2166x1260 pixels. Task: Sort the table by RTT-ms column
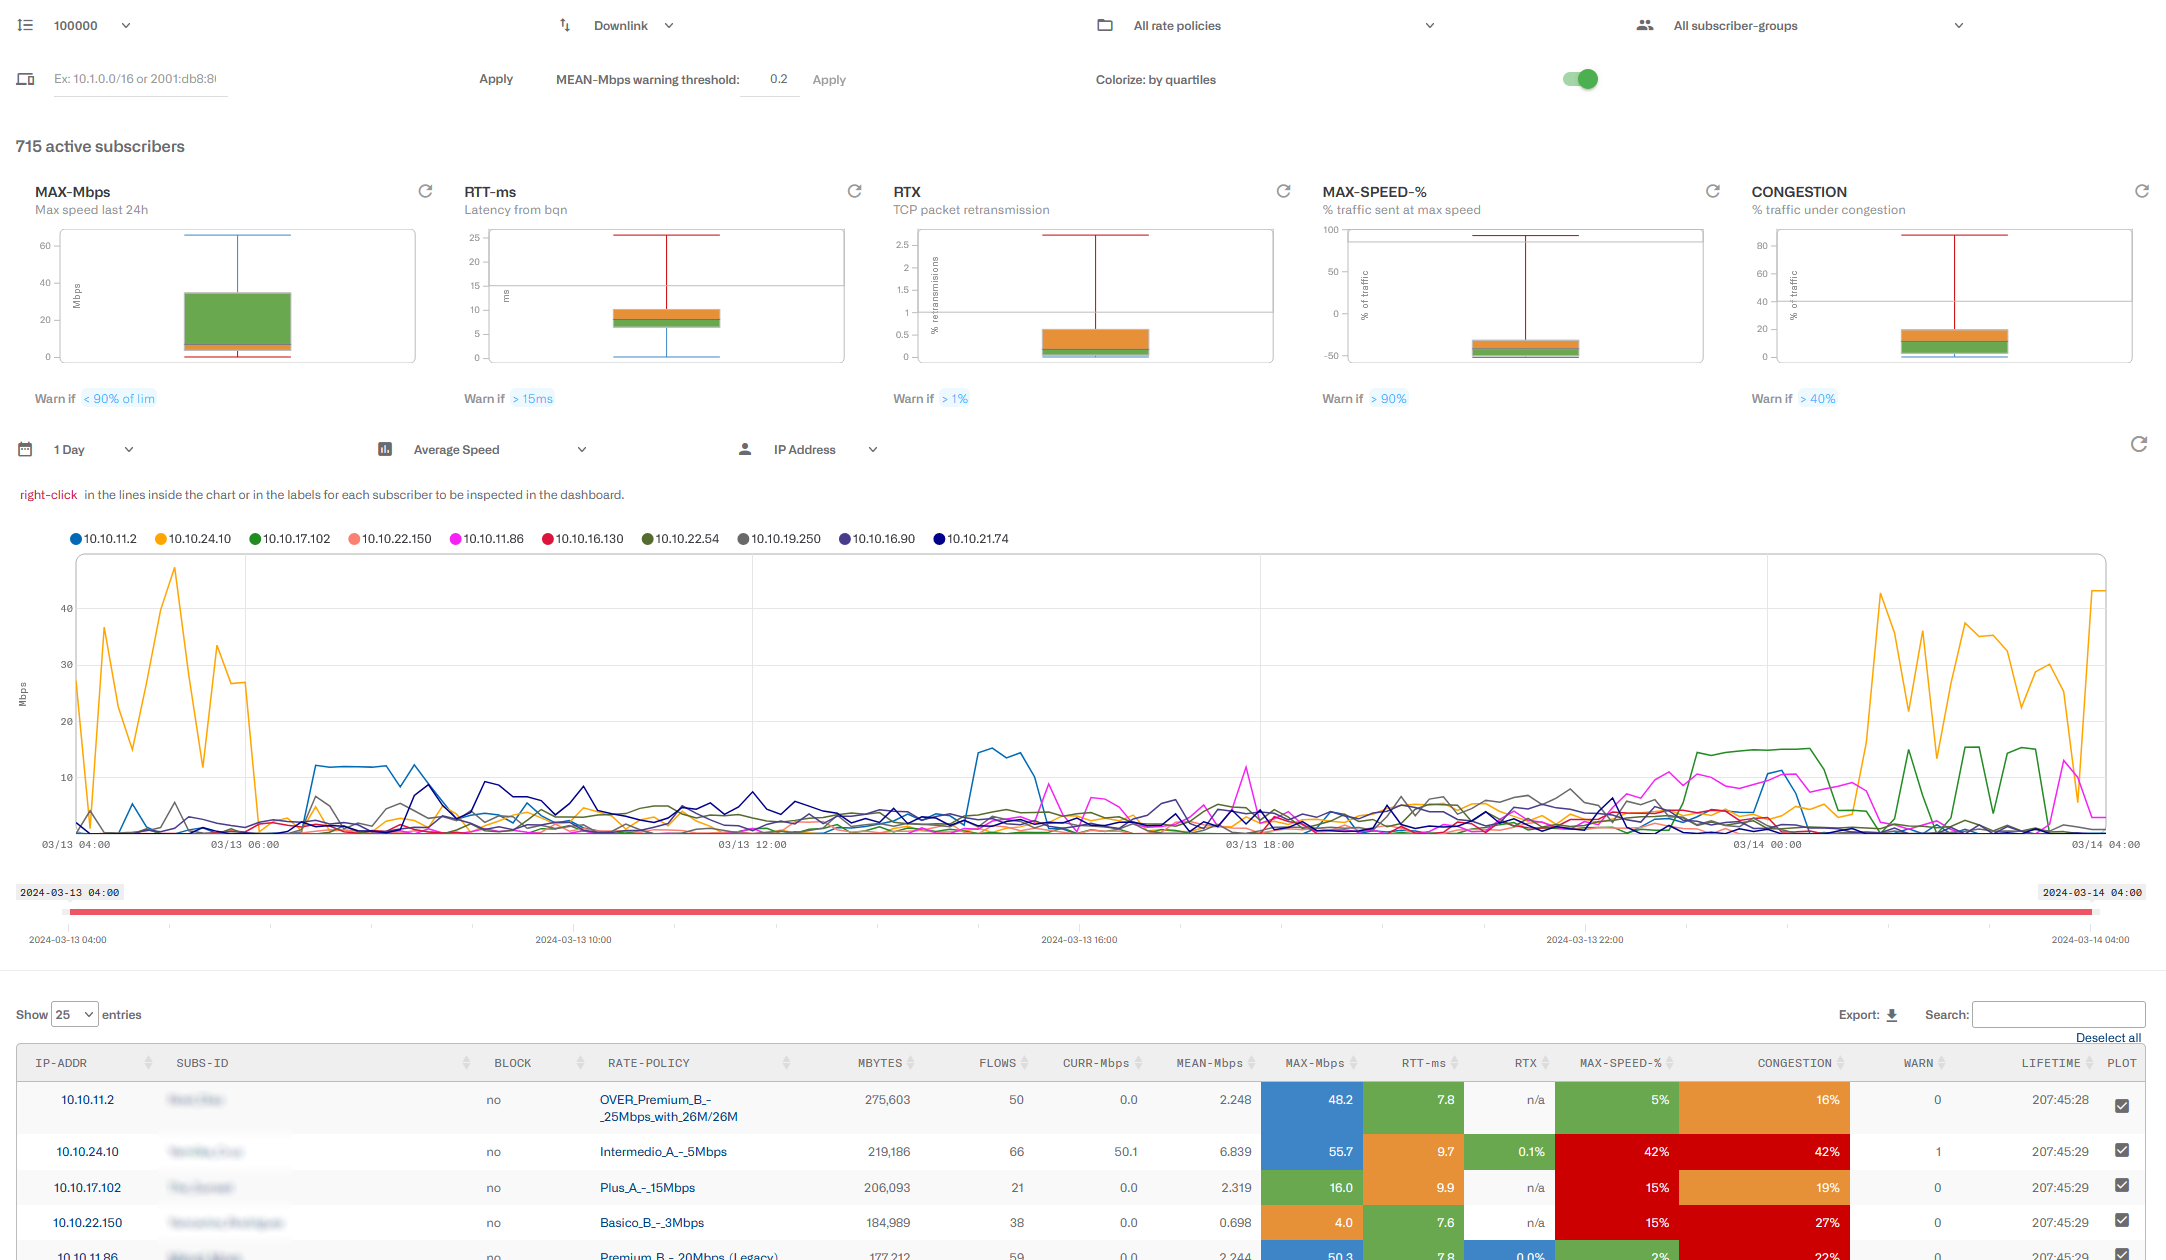pos(1455,1062)
